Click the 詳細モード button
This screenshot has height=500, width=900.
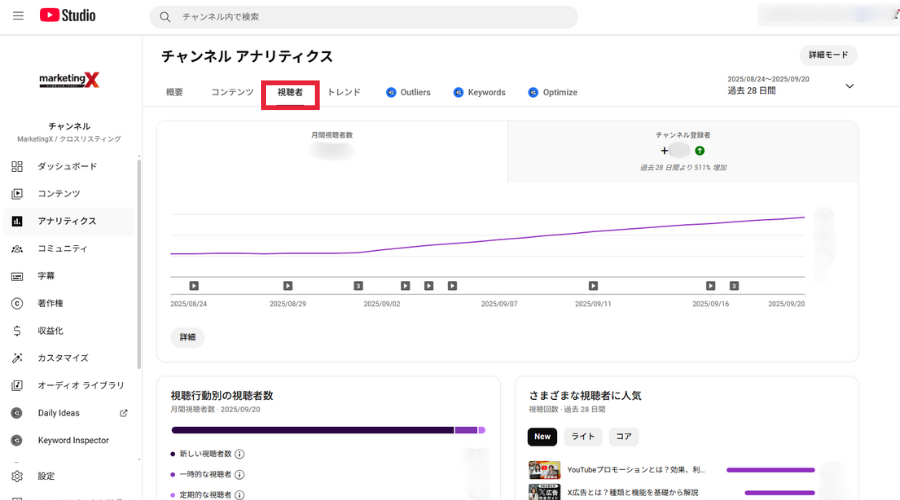(x=828, y=55)
